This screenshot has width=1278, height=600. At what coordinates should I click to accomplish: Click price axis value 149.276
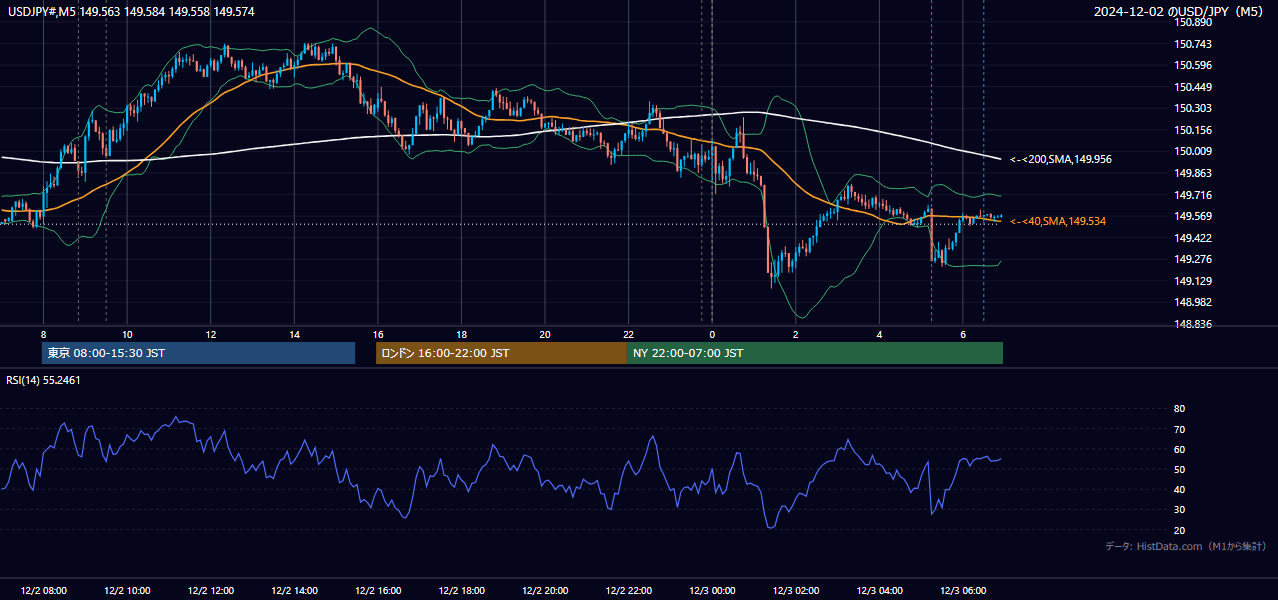pos(1194,259)
